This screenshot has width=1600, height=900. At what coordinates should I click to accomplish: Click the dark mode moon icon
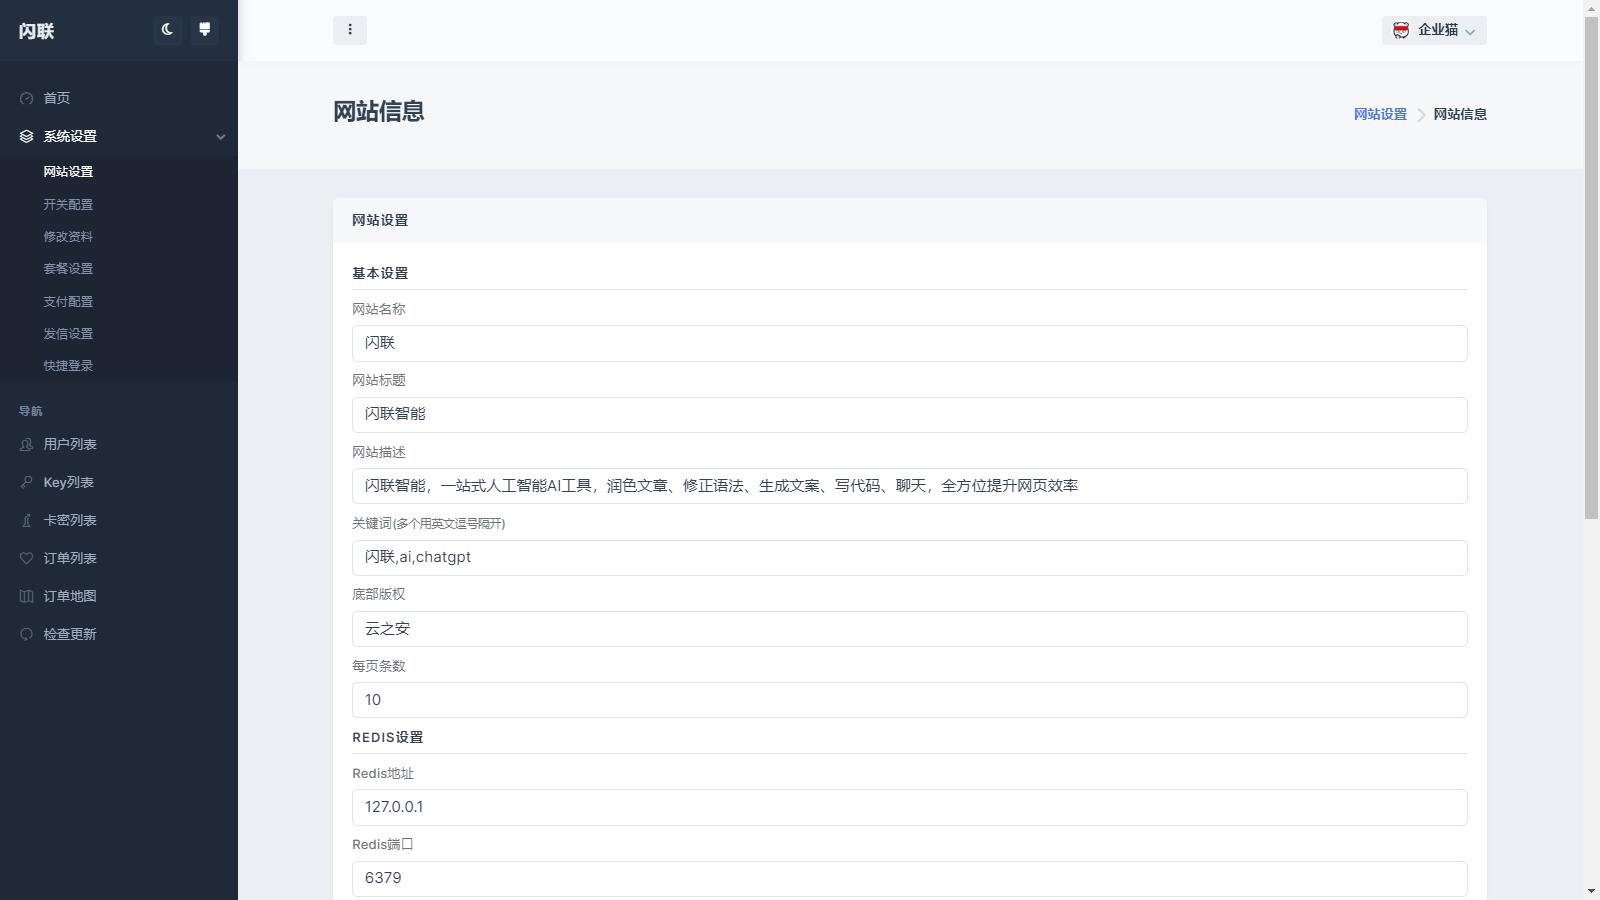coord(166,30)
